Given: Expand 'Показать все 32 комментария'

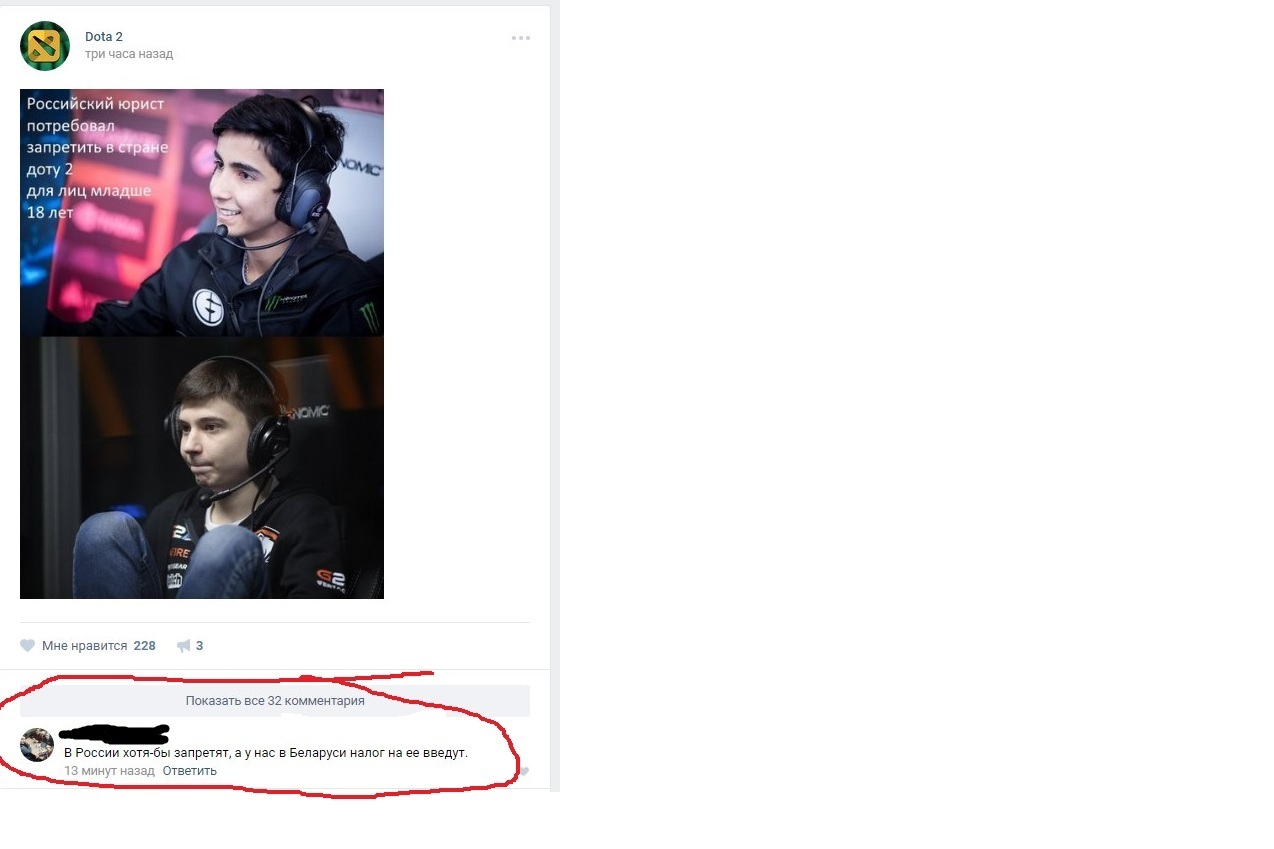Looking at the screenshot, I should tap(275, 701).
